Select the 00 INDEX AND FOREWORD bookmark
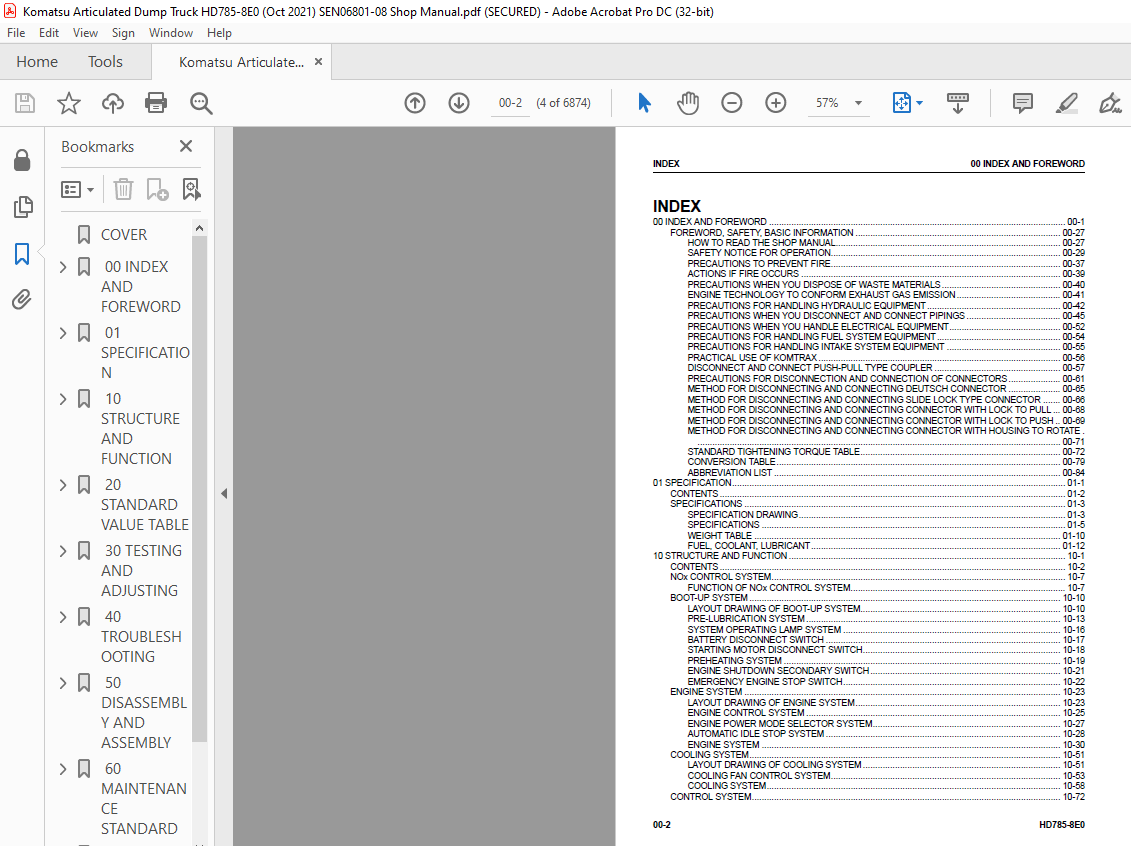The image size is (1131, 846). [141, 287]
